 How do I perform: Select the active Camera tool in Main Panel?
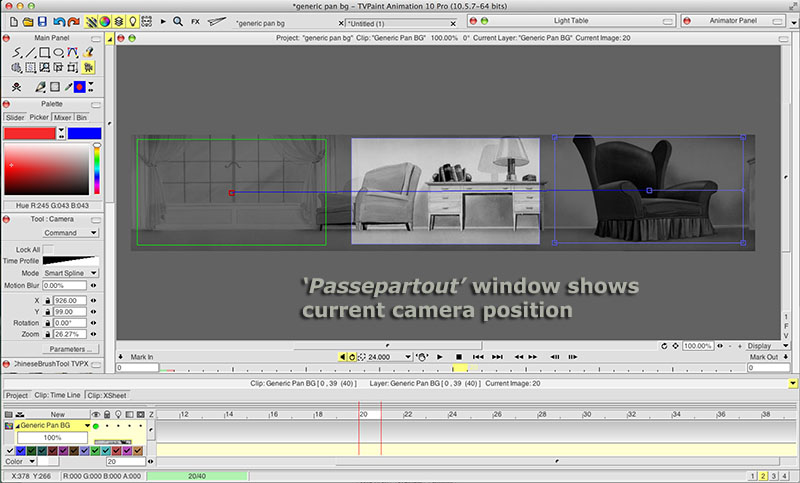[88, 67]
